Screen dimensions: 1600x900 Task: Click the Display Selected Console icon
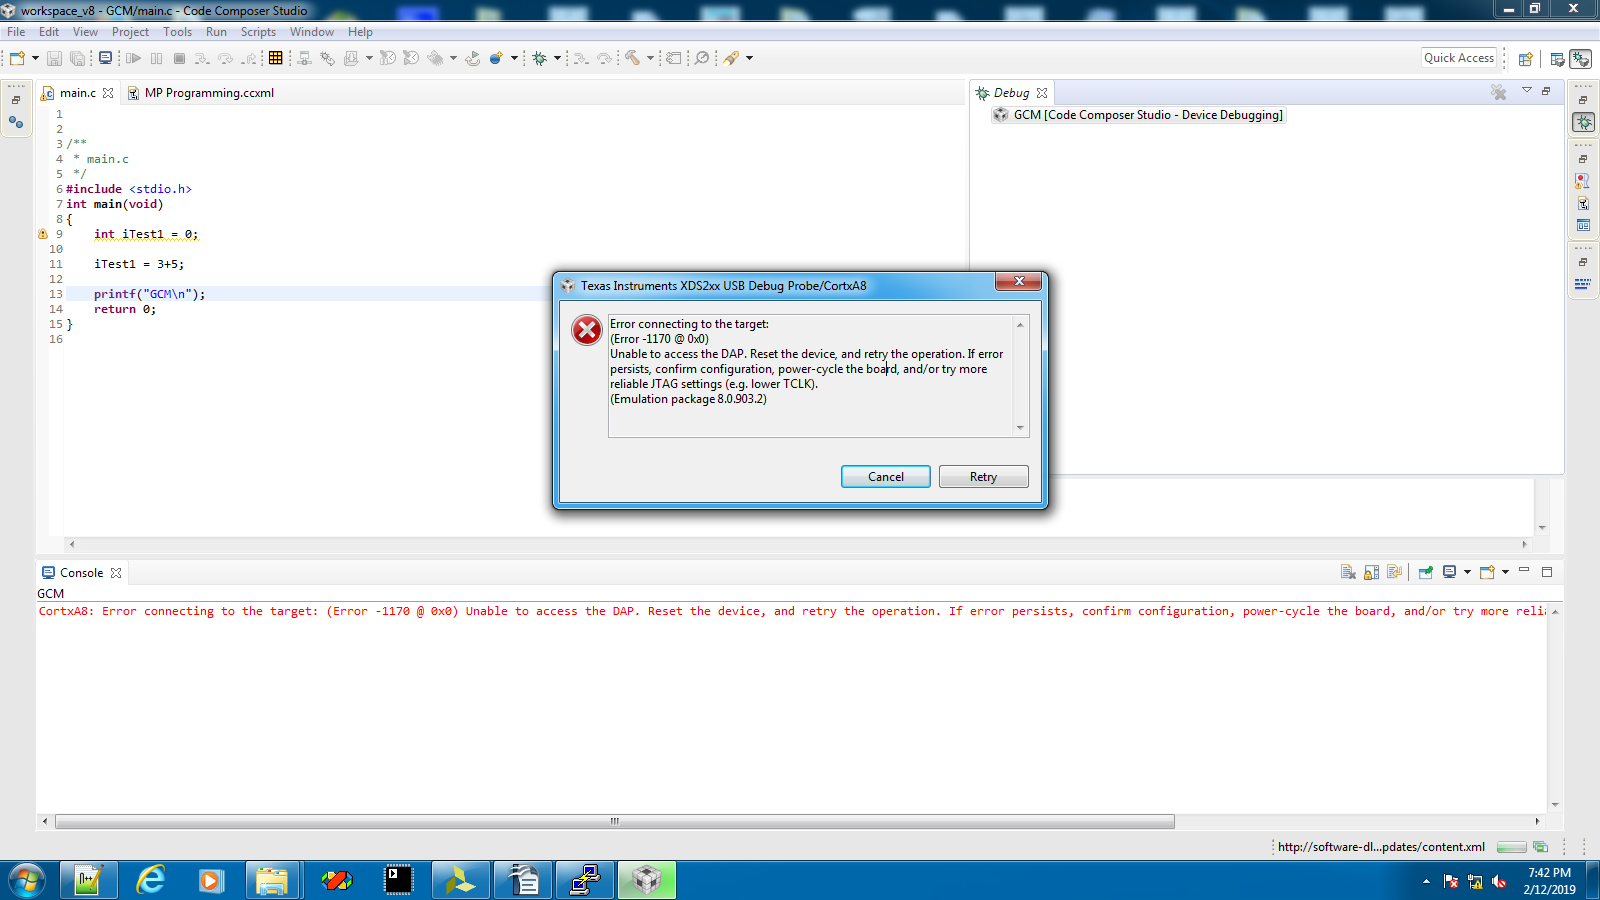pos(1449,572)
